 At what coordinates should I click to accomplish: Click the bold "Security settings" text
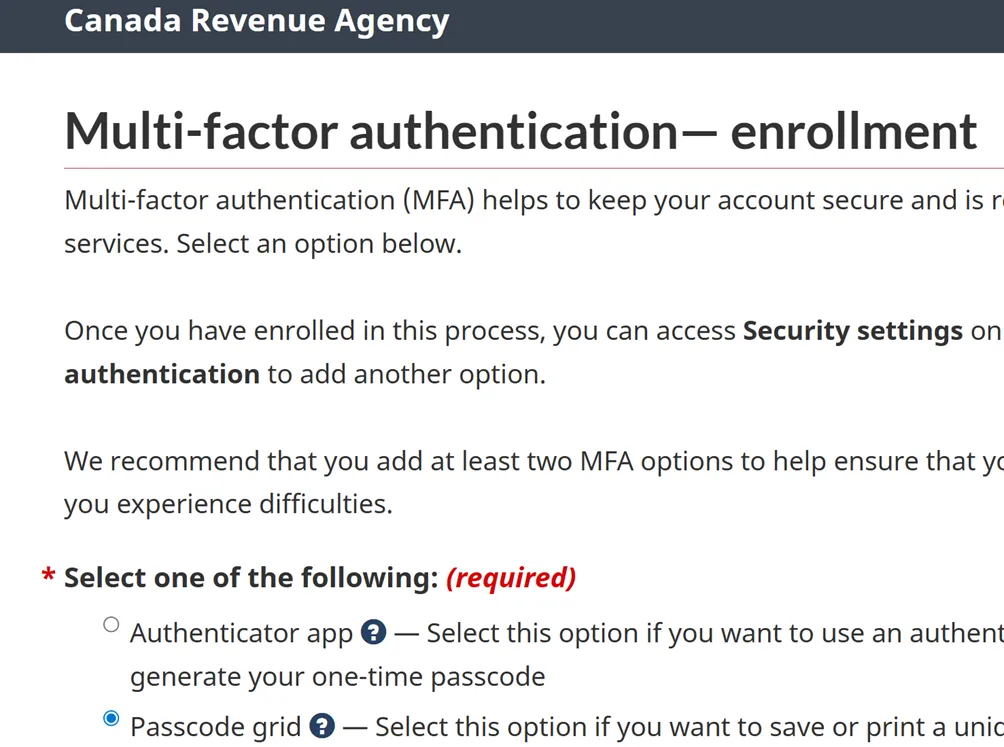(x=852, y=331)
